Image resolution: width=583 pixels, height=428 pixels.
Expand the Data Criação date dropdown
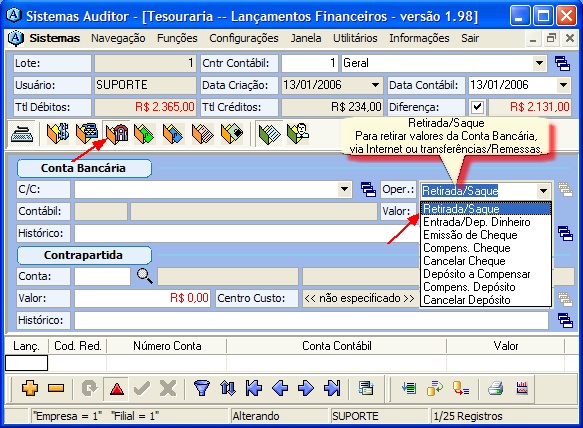(x=376, y=85)
